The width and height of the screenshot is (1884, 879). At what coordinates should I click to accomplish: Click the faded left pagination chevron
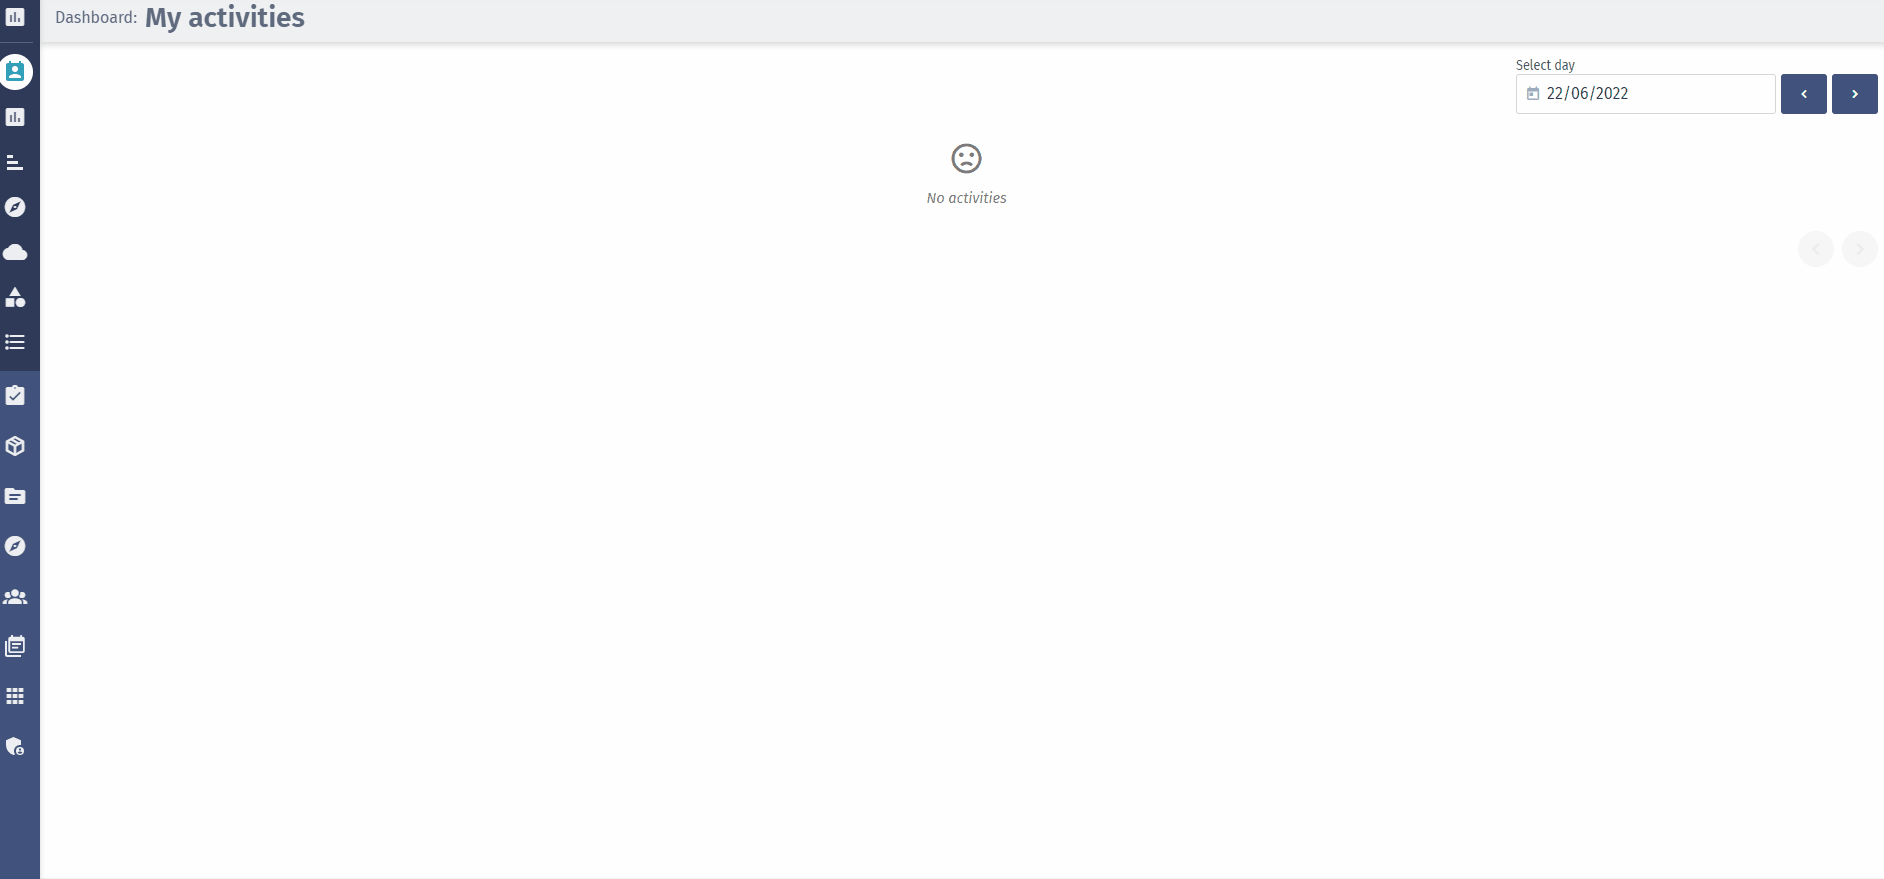[1816, 249]
